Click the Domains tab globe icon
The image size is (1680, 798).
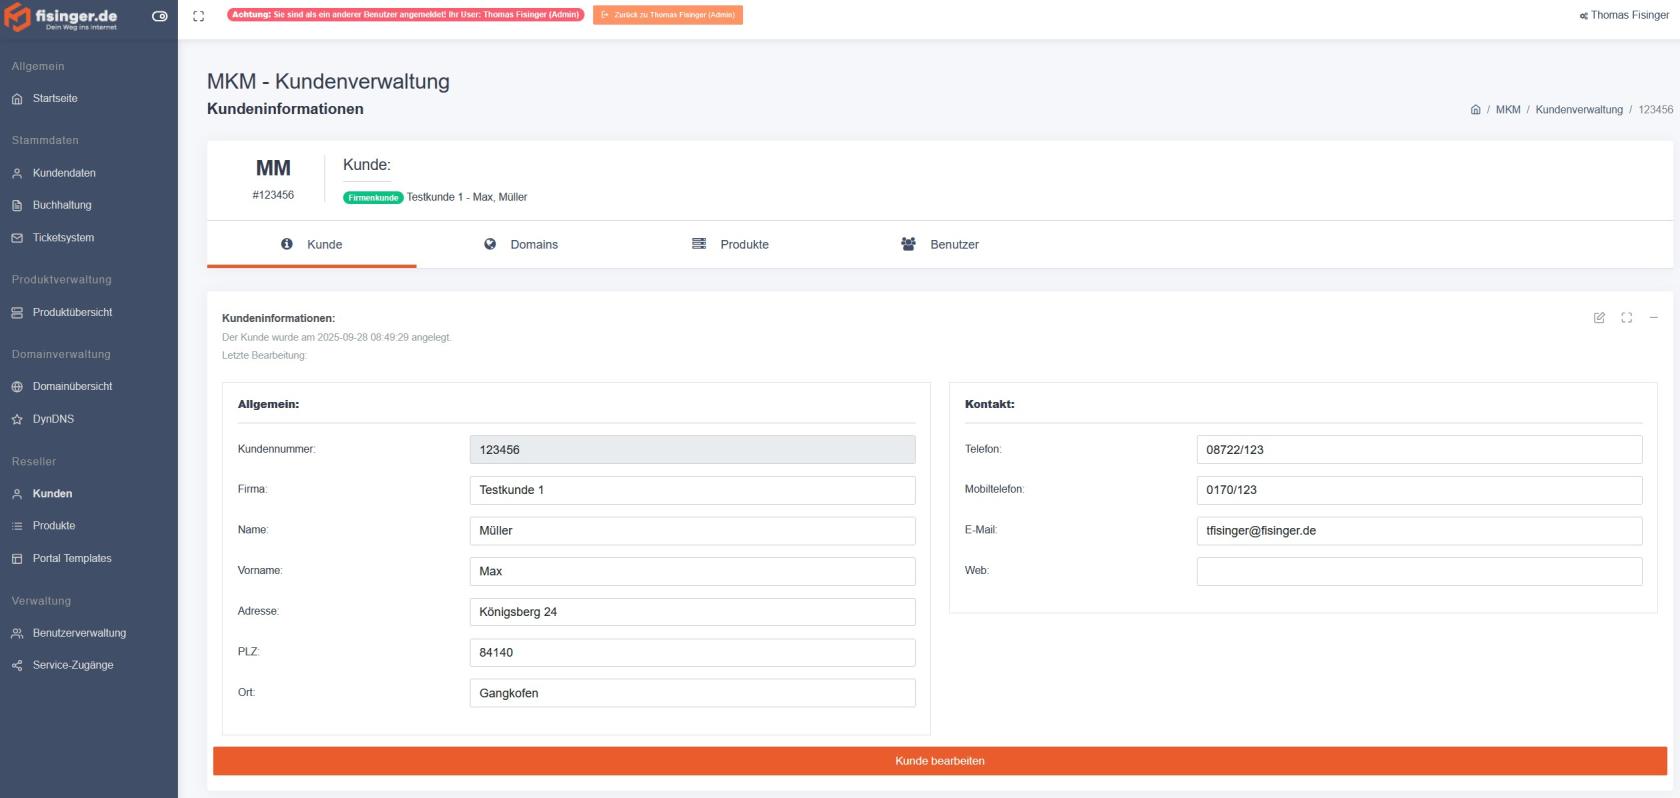click(490, 244)
